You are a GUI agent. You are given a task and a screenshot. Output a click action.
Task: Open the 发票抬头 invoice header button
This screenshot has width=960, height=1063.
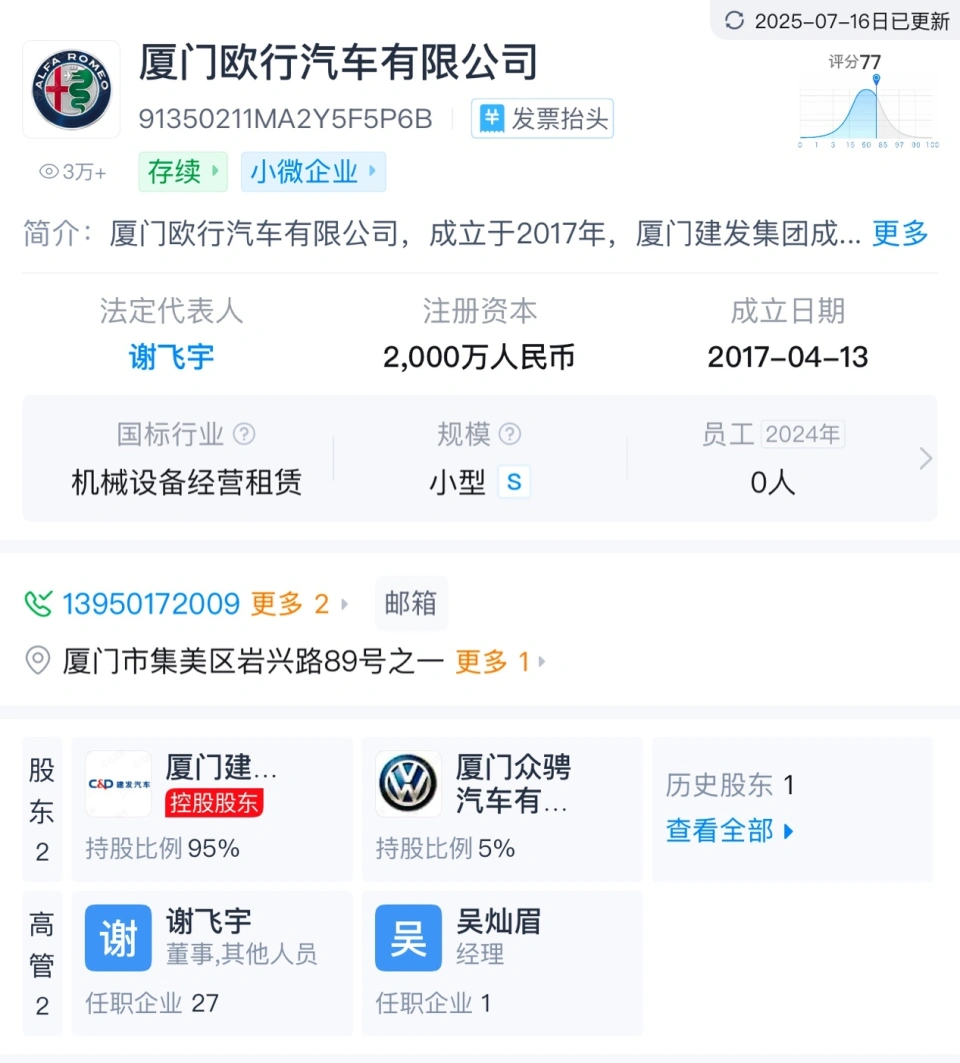542,119
